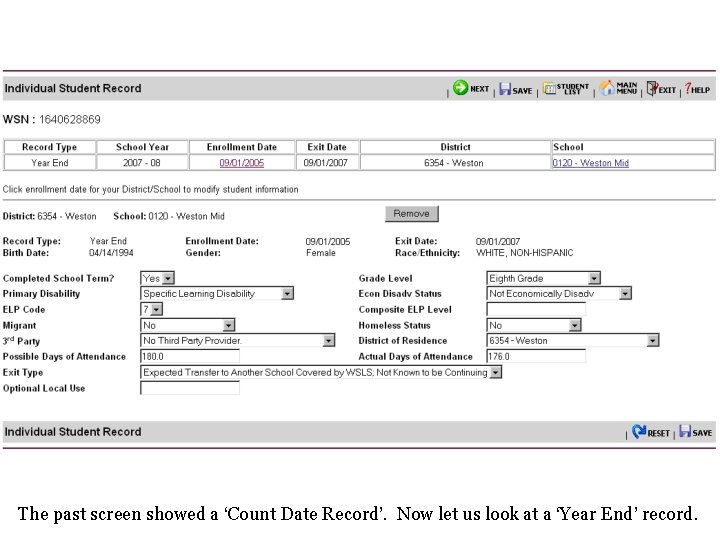The height and width of the screenshot is (540, 720).
Task: Click the Actual Days of Attendance field
Action: click(536, 356)
